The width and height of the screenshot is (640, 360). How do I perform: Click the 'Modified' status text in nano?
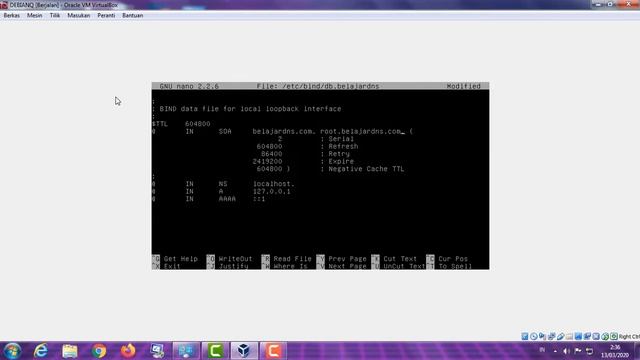pos(463,86)
